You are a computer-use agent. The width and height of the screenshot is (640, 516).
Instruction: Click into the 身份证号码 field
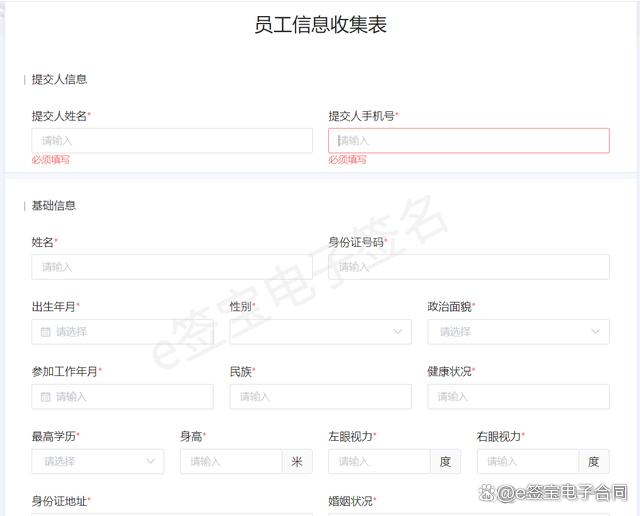(x=468, y=267)
